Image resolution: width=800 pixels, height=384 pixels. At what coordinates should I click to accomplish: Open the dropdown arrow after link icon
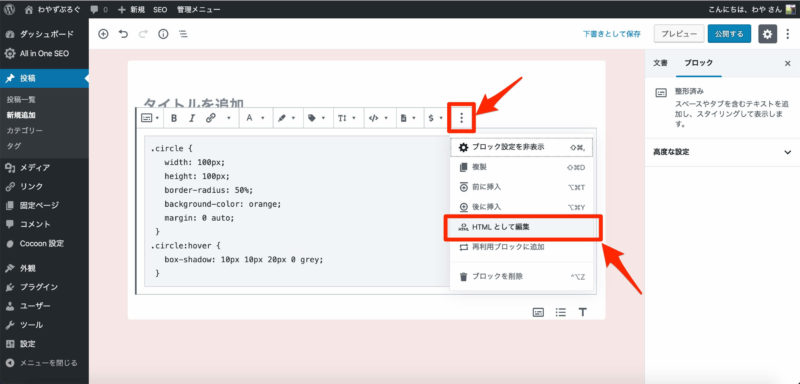tap(229, 118)
